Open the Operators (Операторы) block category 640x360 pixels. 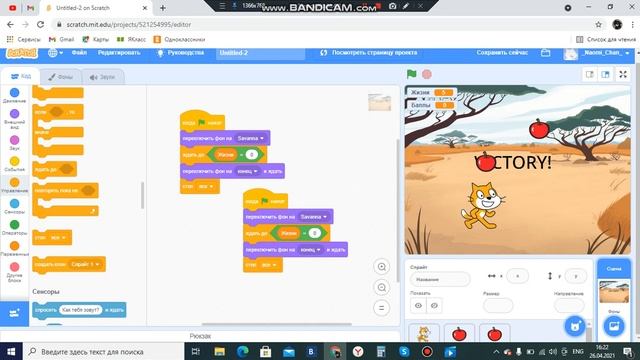(14, 227)
